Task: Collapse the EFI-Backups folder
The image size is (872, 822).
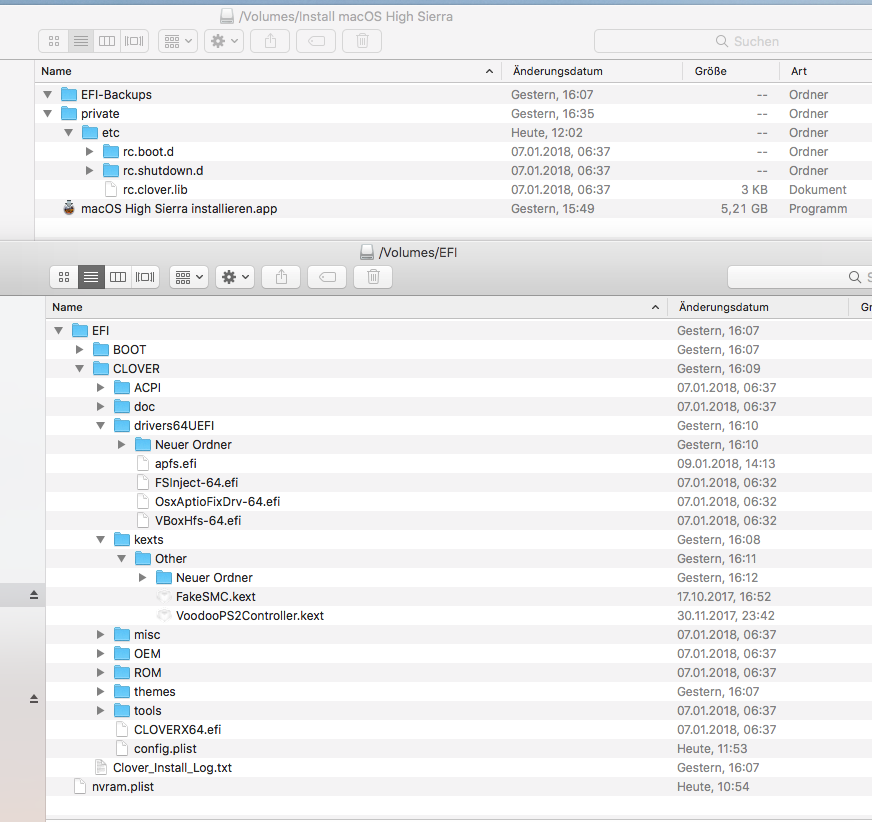Action: (x=48, y=95)
